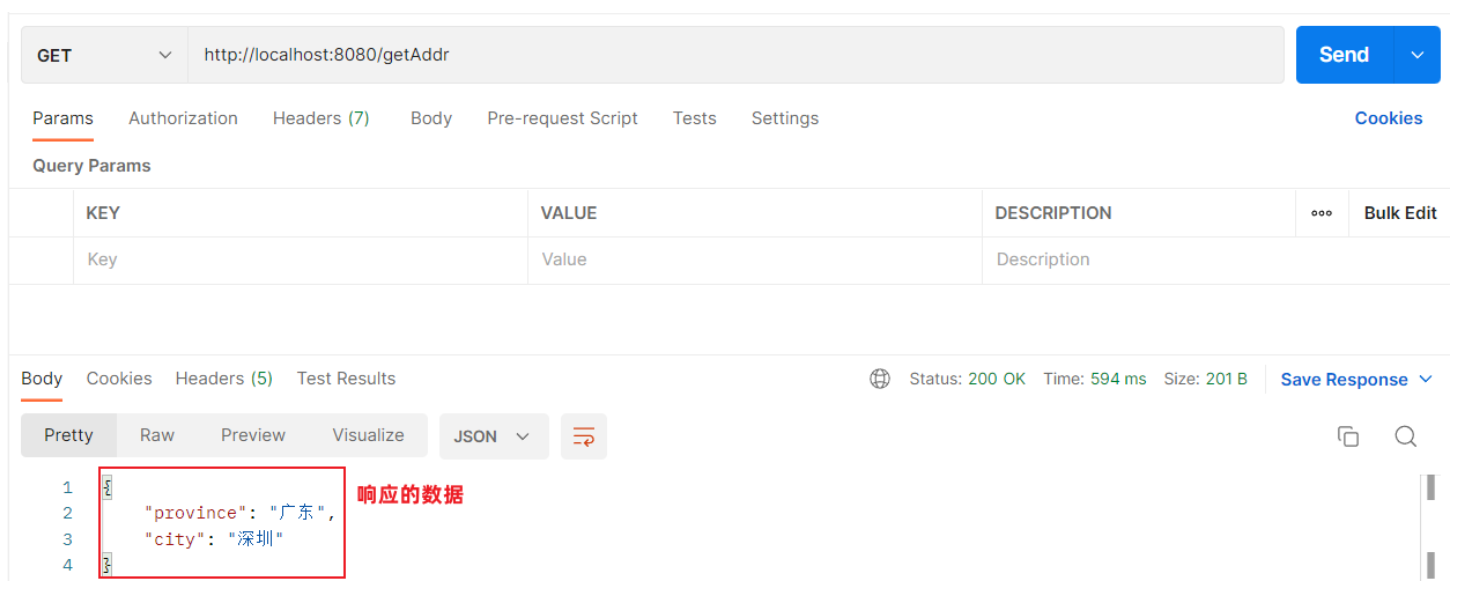
Task: Expand the Send button dropdown arrow
Action: 1417,55
